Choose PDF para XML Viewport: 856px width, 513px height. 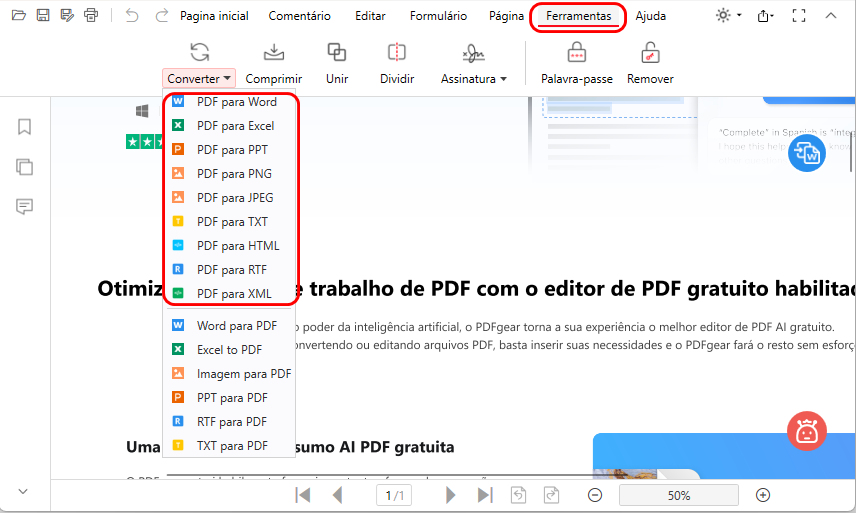point(229,294)
